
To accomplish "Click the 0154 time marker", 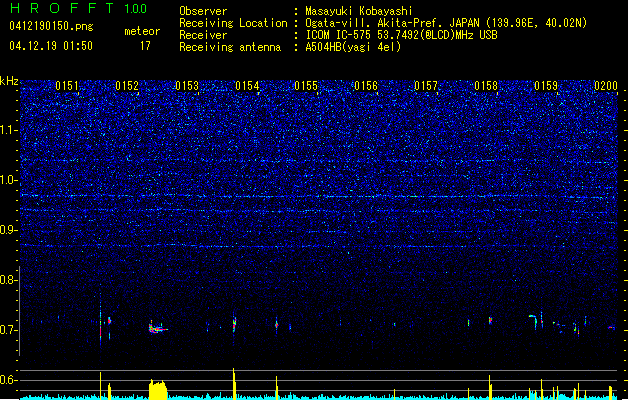I will 247,86.
